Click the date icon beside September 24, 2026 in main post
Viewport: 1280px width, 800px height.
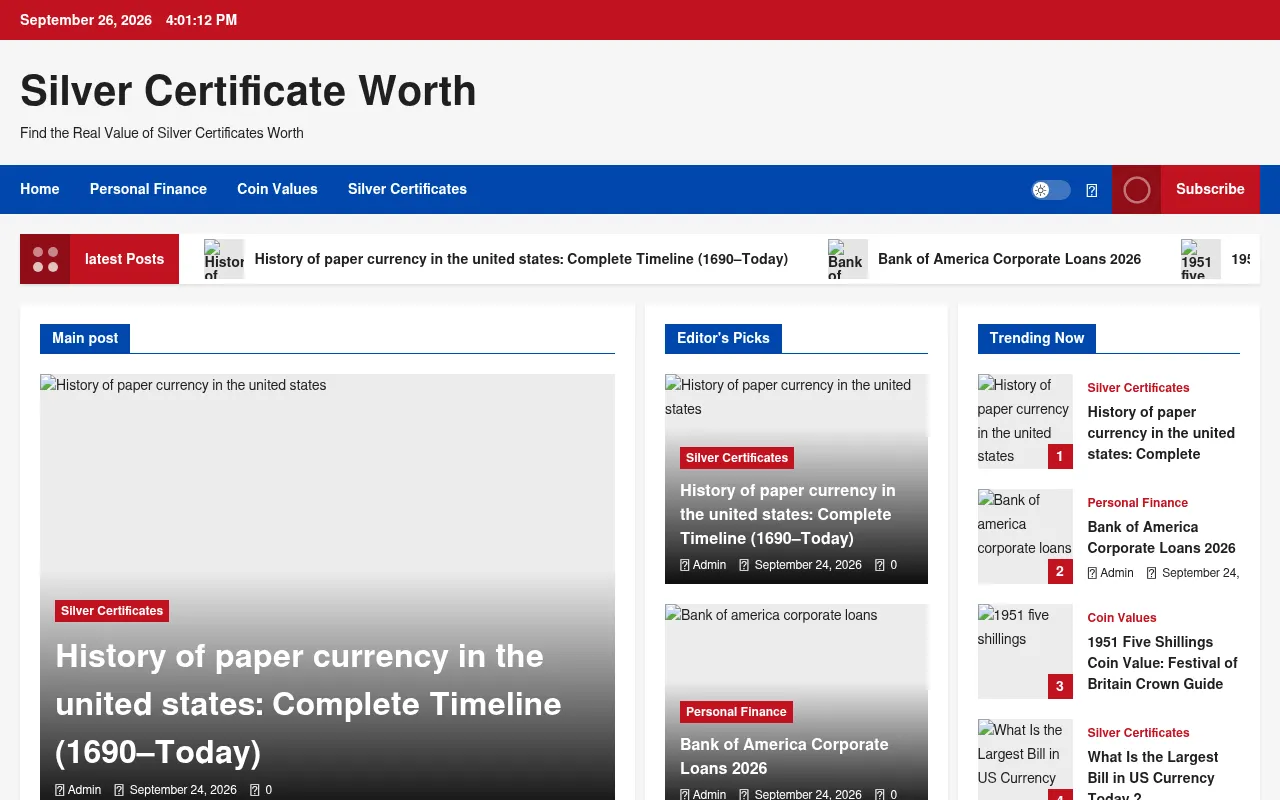point(119,790)
